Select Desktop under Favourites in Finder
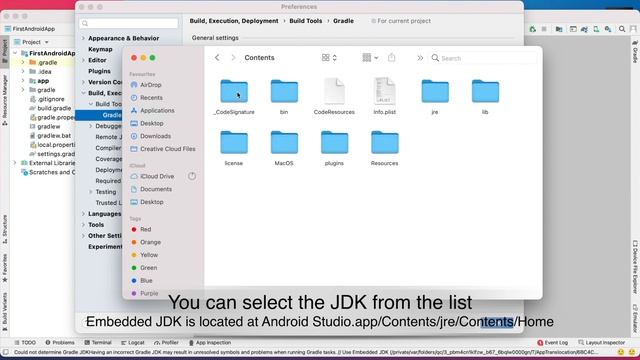Viewport: 640px width, 360px height. (x=147, y=123)
